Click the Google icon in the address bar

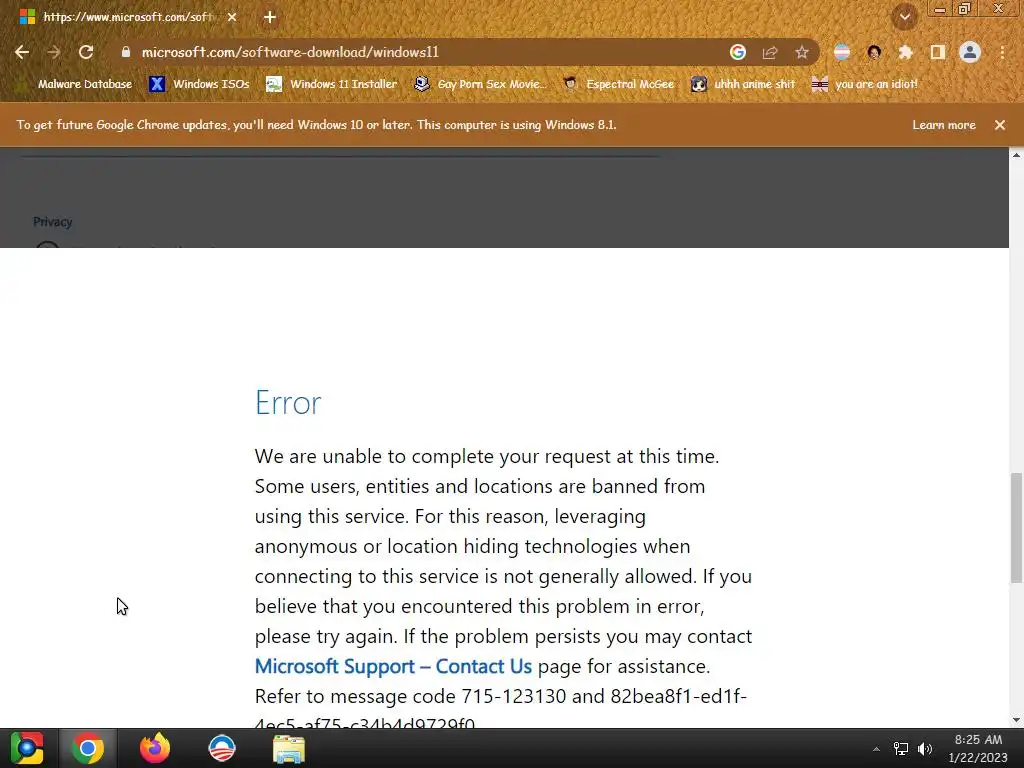(x=737, y=52)
